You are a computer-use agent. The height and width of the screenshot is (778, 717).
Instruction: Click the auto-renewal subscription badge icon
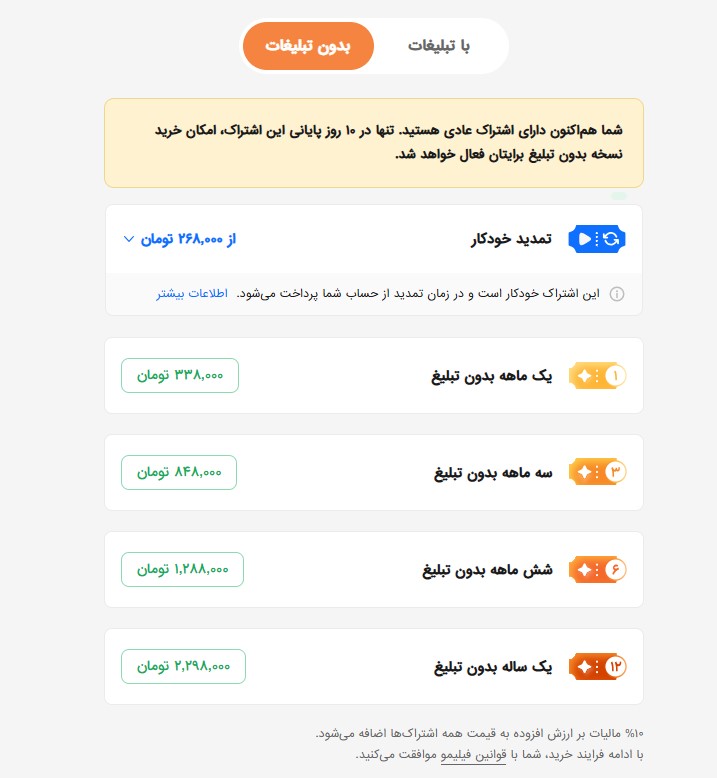(x=597, y=239)
